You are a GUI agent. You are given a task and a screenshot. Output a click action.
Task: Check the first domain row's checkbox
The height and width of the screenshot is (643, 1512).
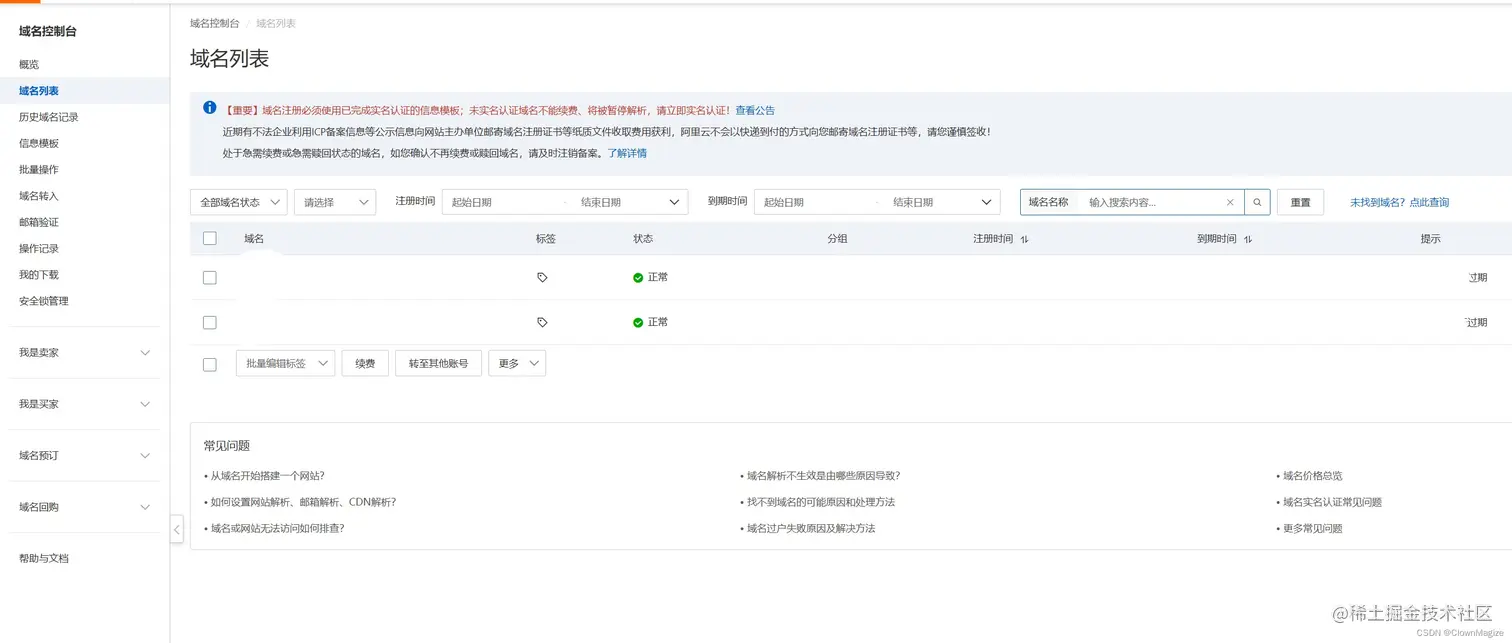[209, 276]
